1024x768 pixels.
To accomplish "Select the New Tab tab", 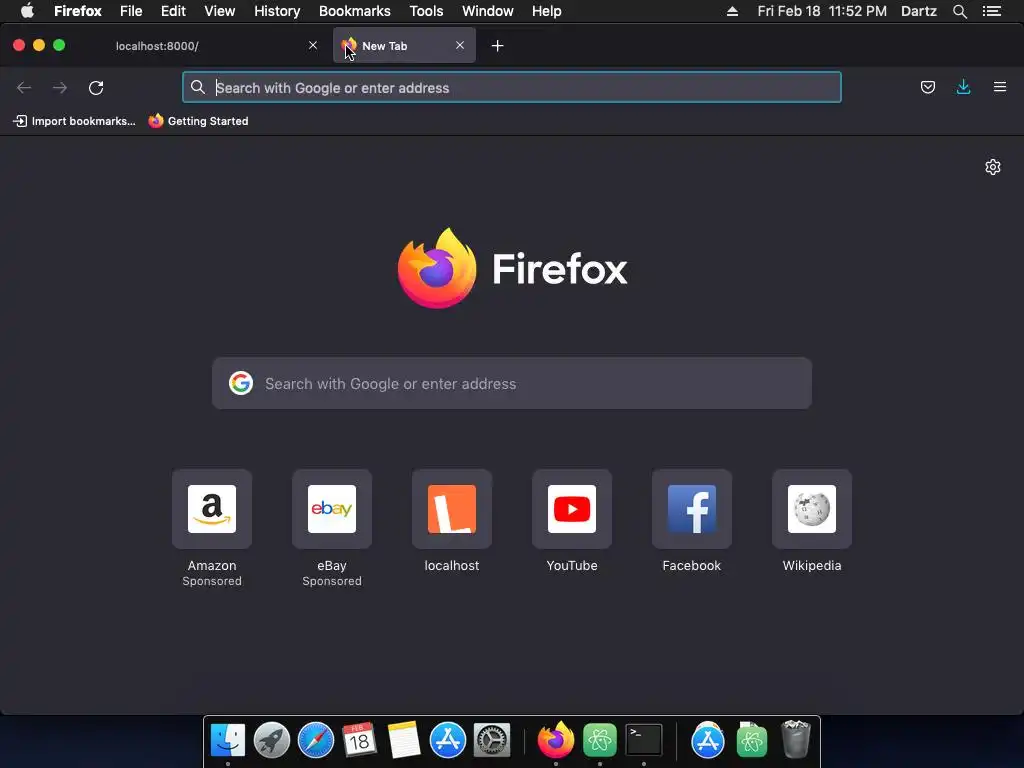I will click(x=404, y=46).
